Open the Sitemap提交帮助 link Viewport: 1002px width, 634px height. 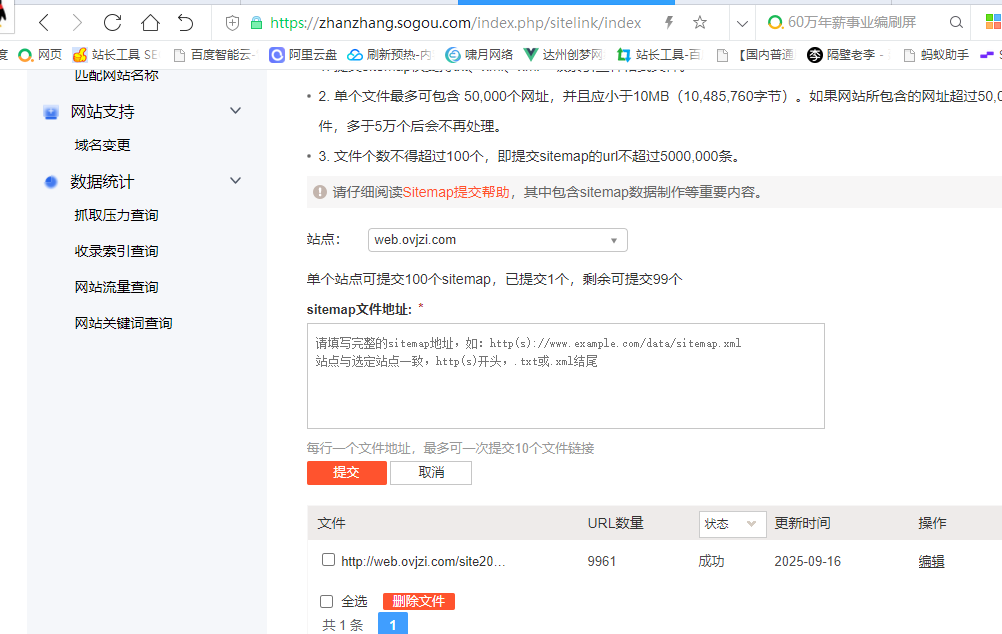[456, 192]
